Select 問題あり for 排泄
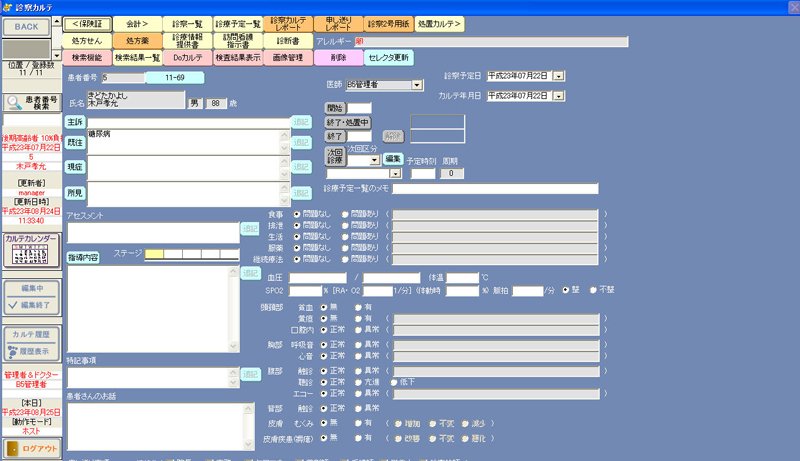Viewport: 800px width, 461px height. tap(345, 225)
